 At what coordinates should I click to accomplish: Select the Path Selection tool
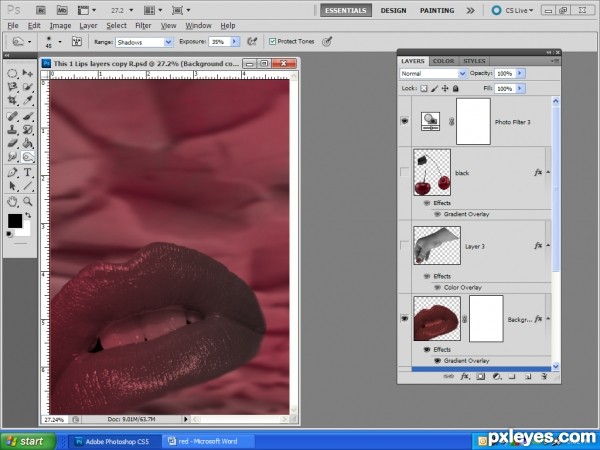click(13, 186)
